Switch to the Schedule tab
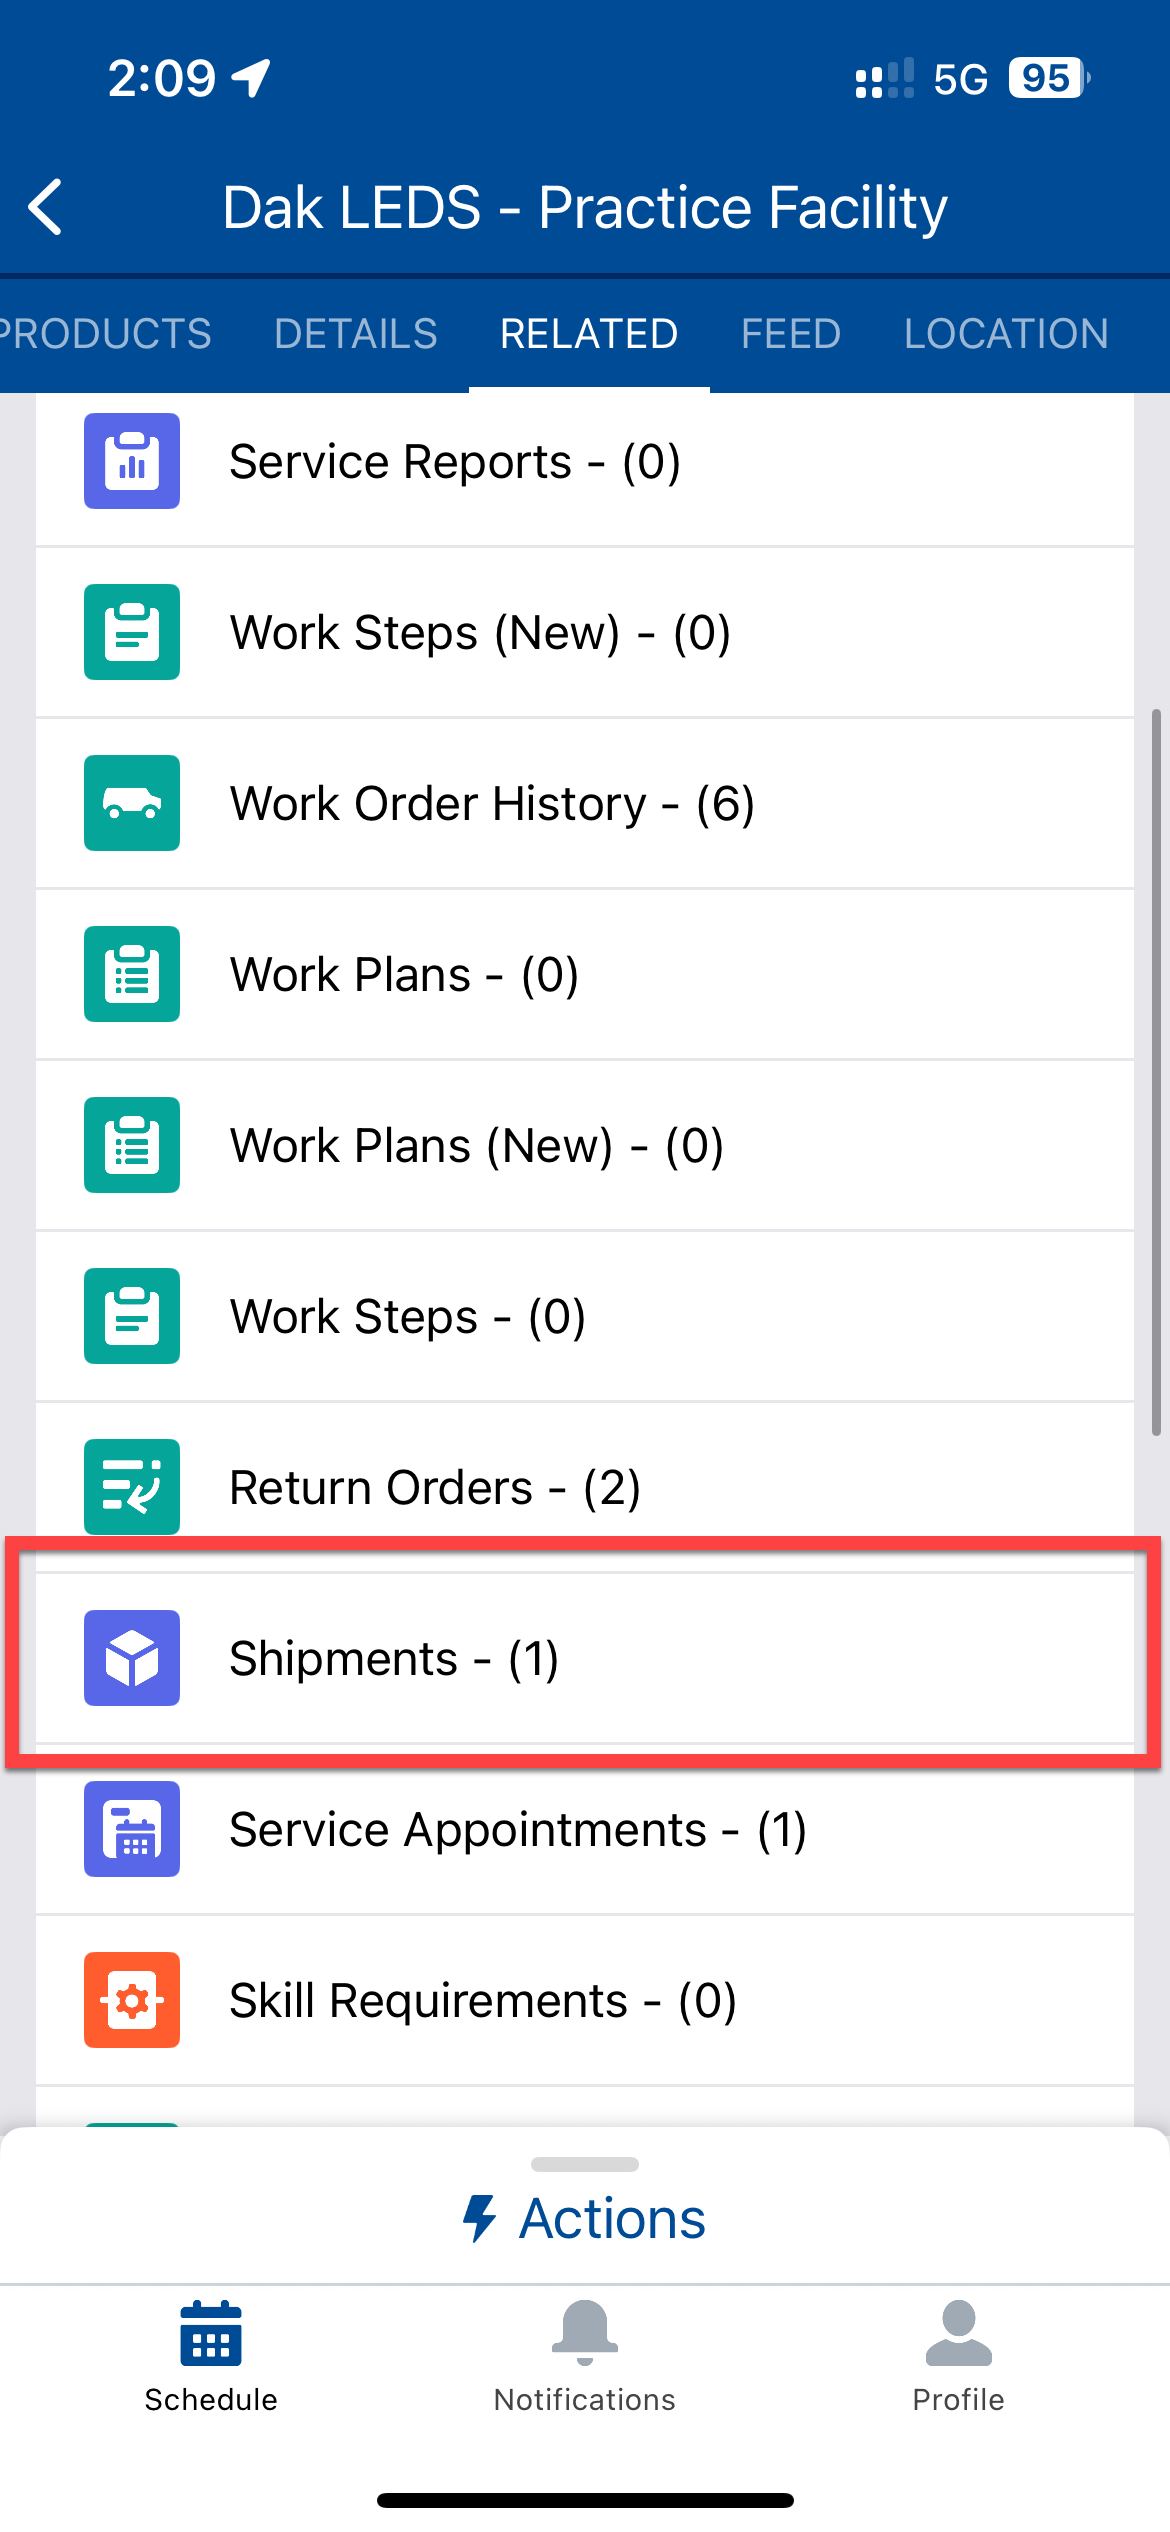This screenshot has width=1170, height=2532. 211,2355
